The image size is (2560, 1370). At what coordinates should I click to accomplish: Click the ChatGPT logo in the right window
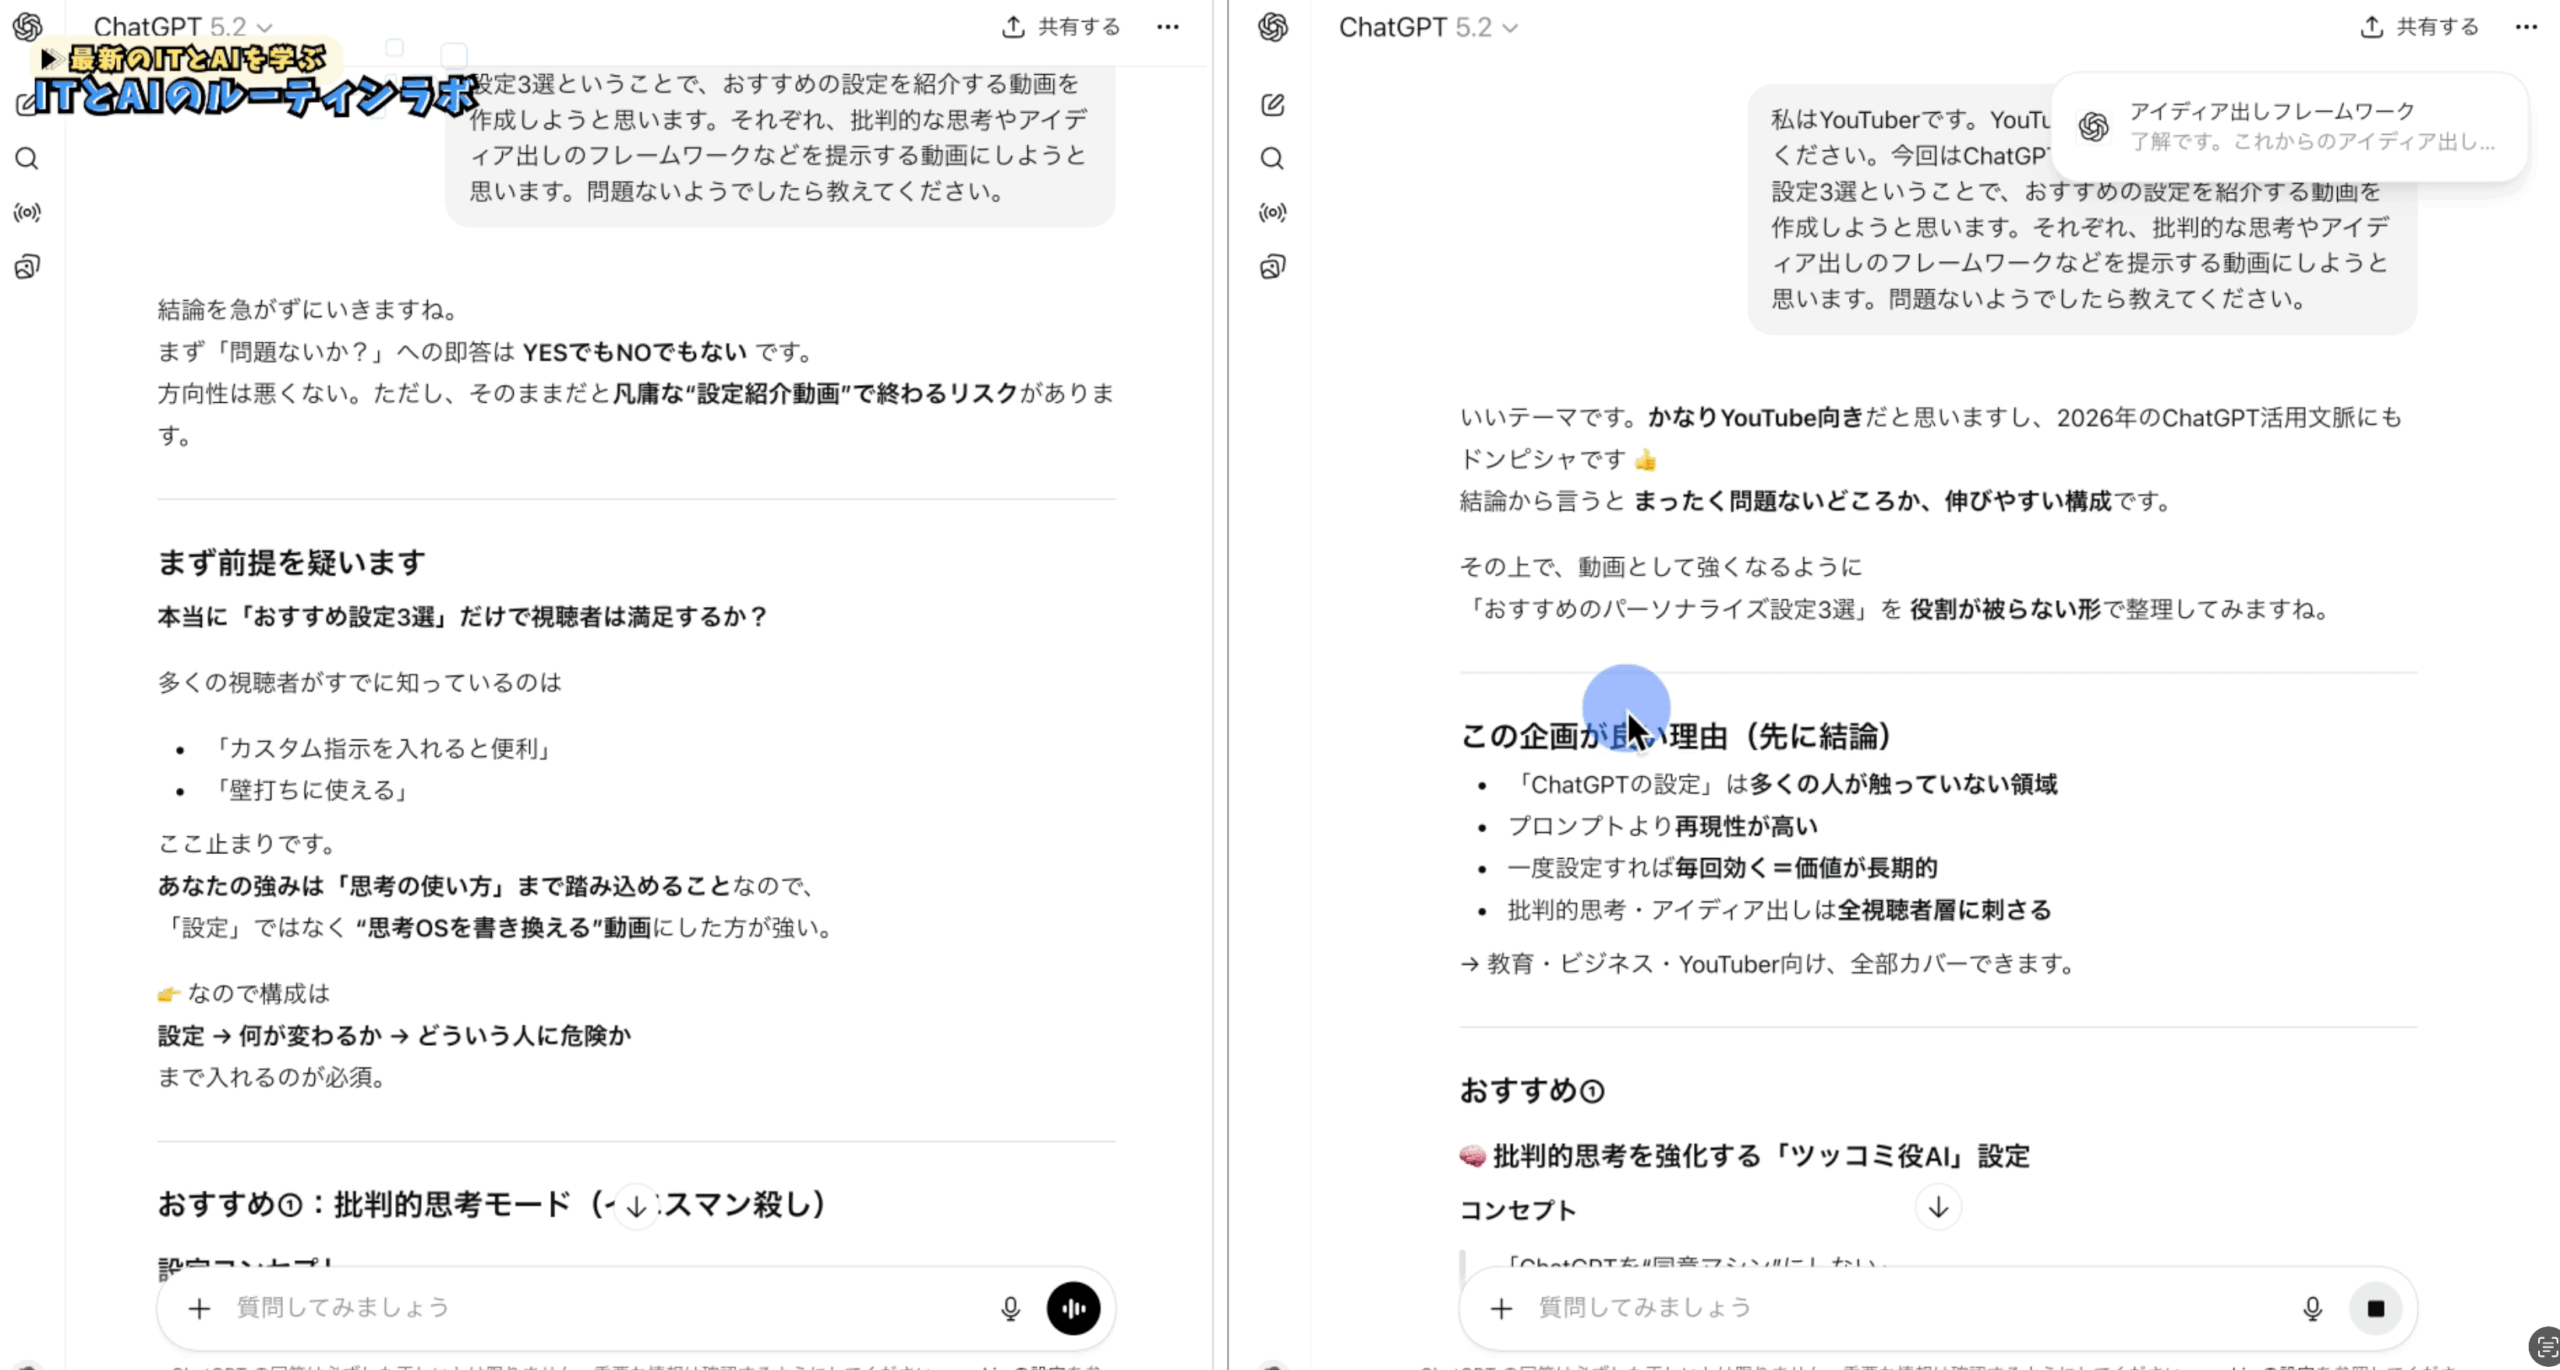click(x=1272, y=27)
